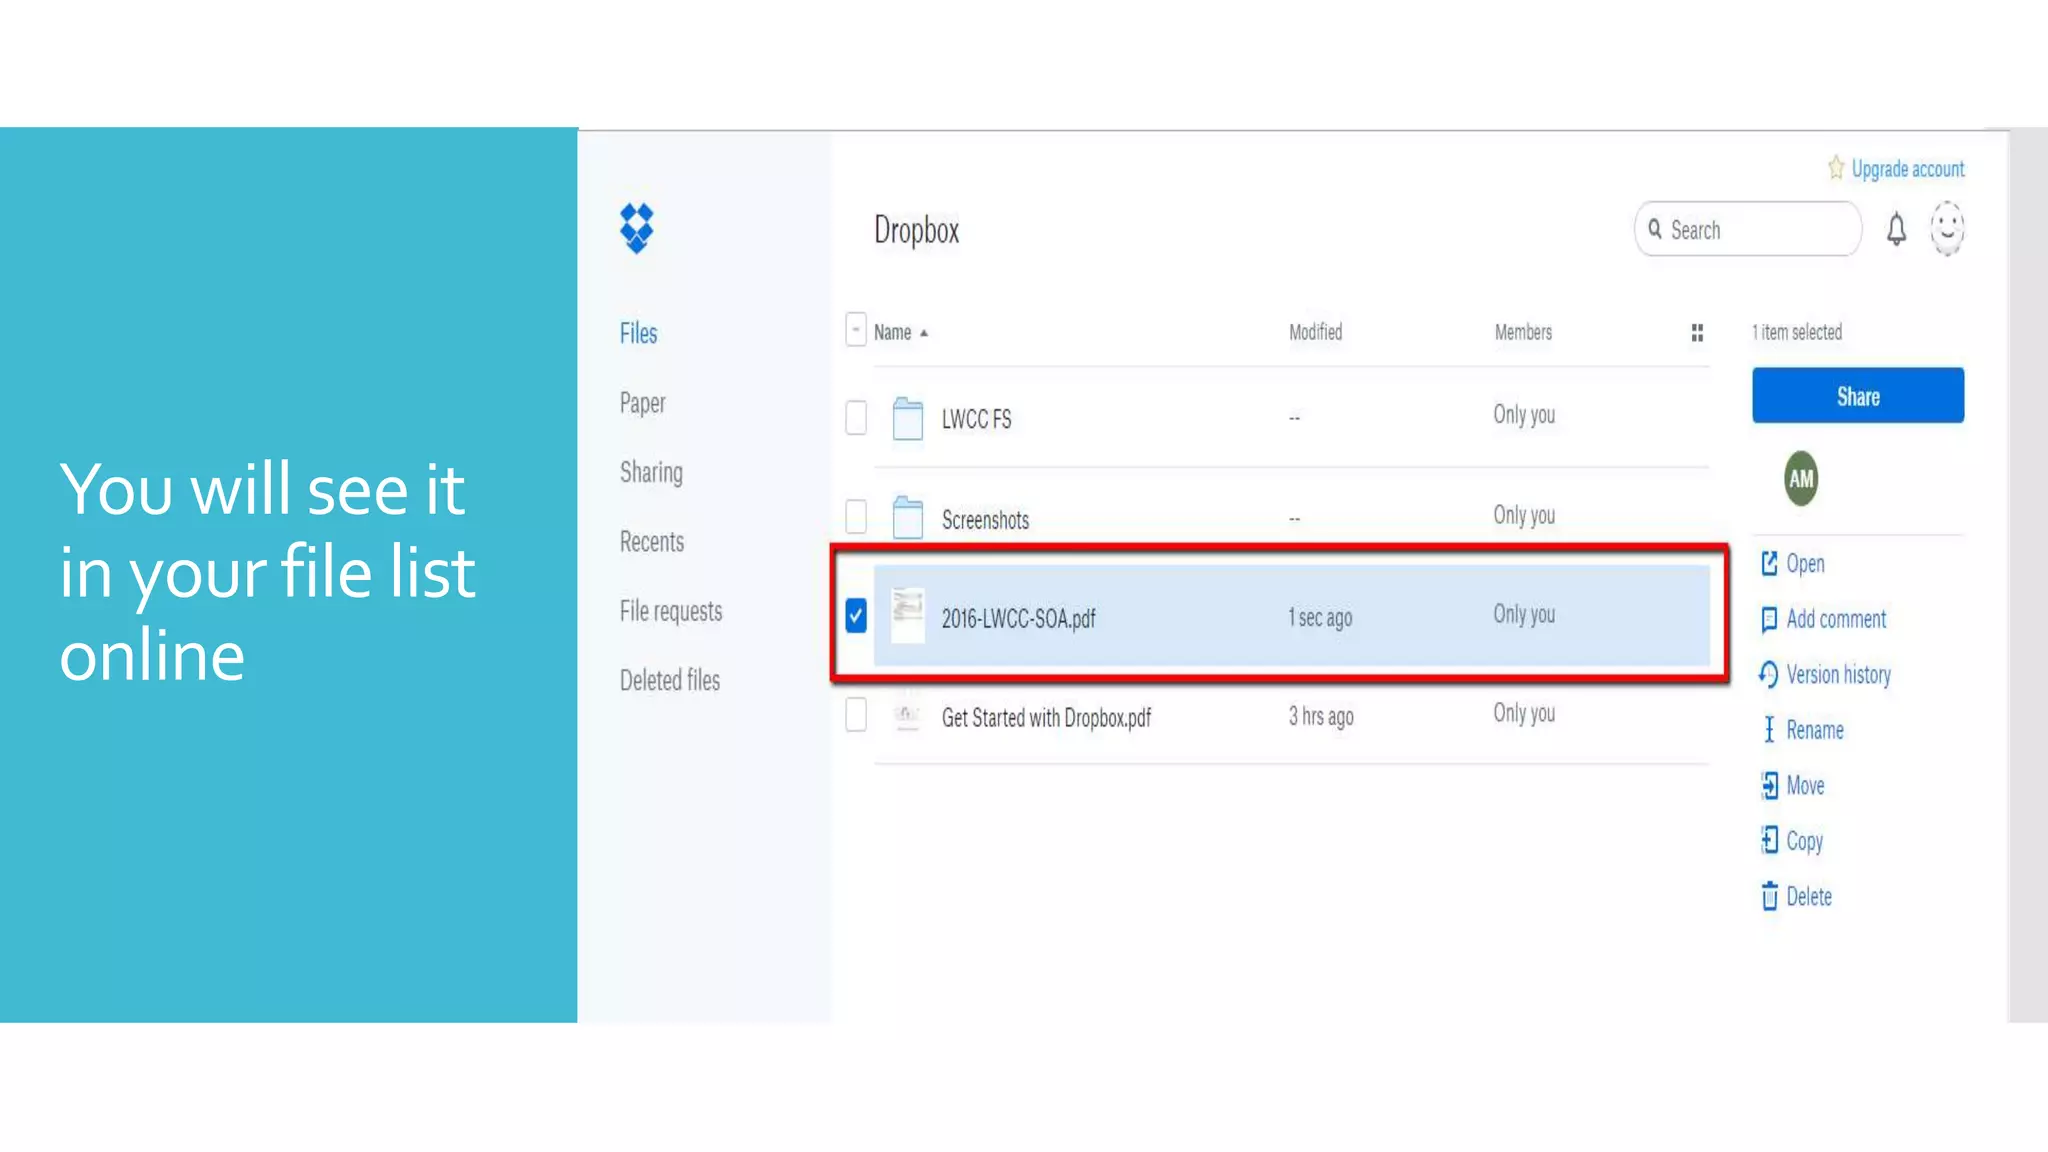
Task: Click the Version history icon
Action: point(1768,675)
